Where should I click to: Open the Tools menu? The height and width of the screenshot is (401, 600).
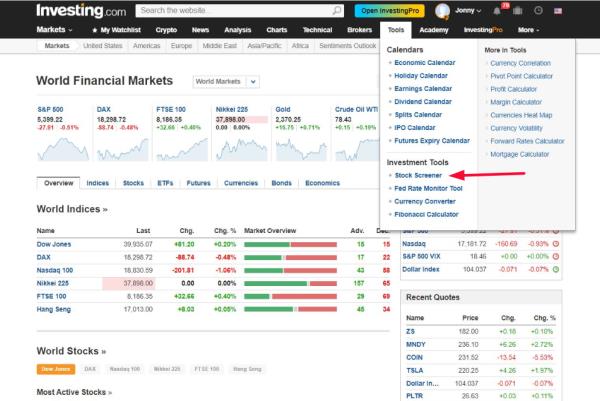pyautogui.click(x=396, y=30)
